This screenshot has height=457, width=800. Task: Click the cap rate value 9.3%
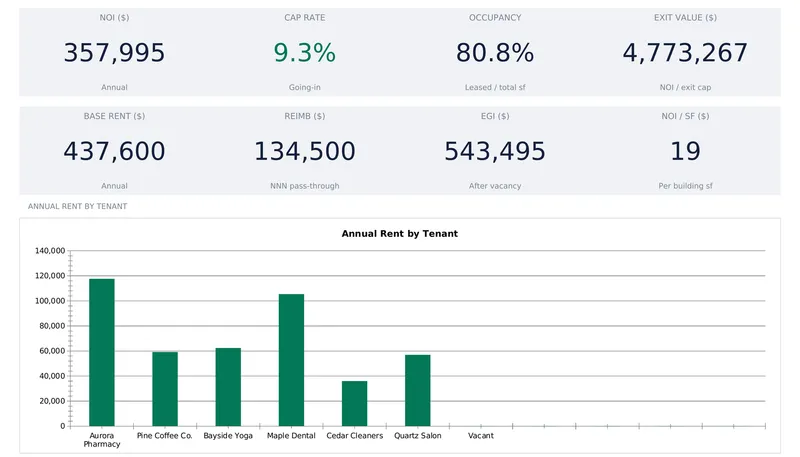click(305, 53)
